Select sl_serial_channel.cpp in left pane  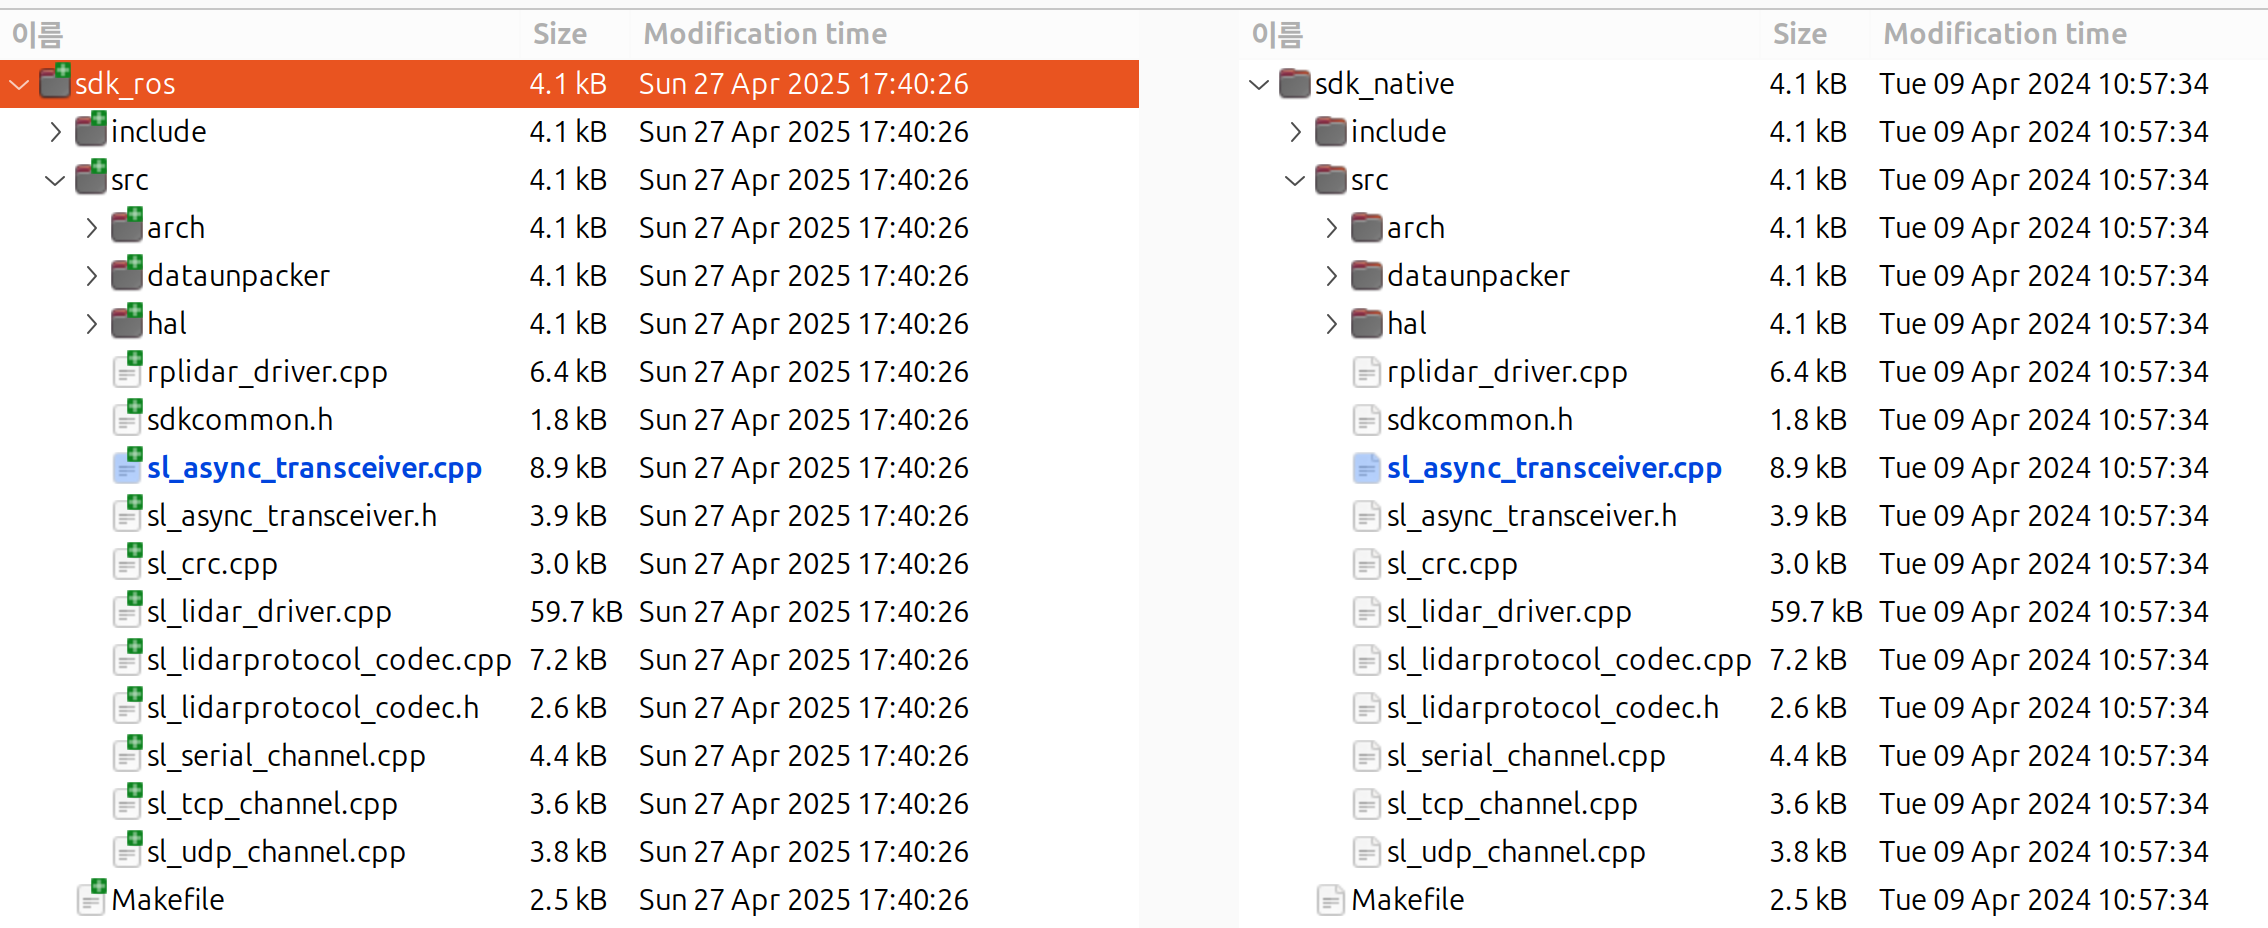click(286, 756)
